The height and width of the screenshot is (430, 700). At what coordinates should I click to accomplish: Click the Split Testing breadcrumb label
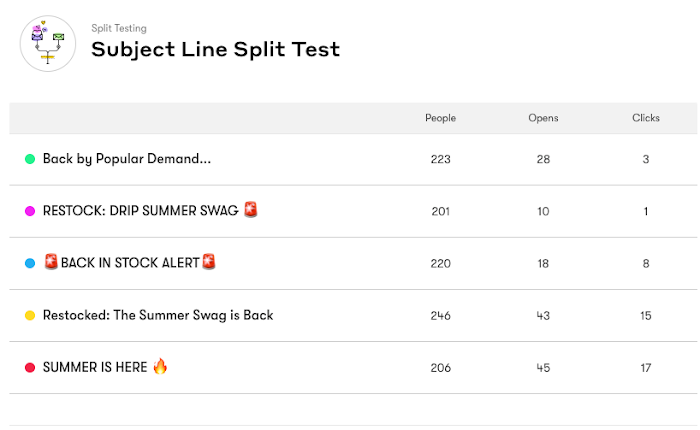coord(119,28)
